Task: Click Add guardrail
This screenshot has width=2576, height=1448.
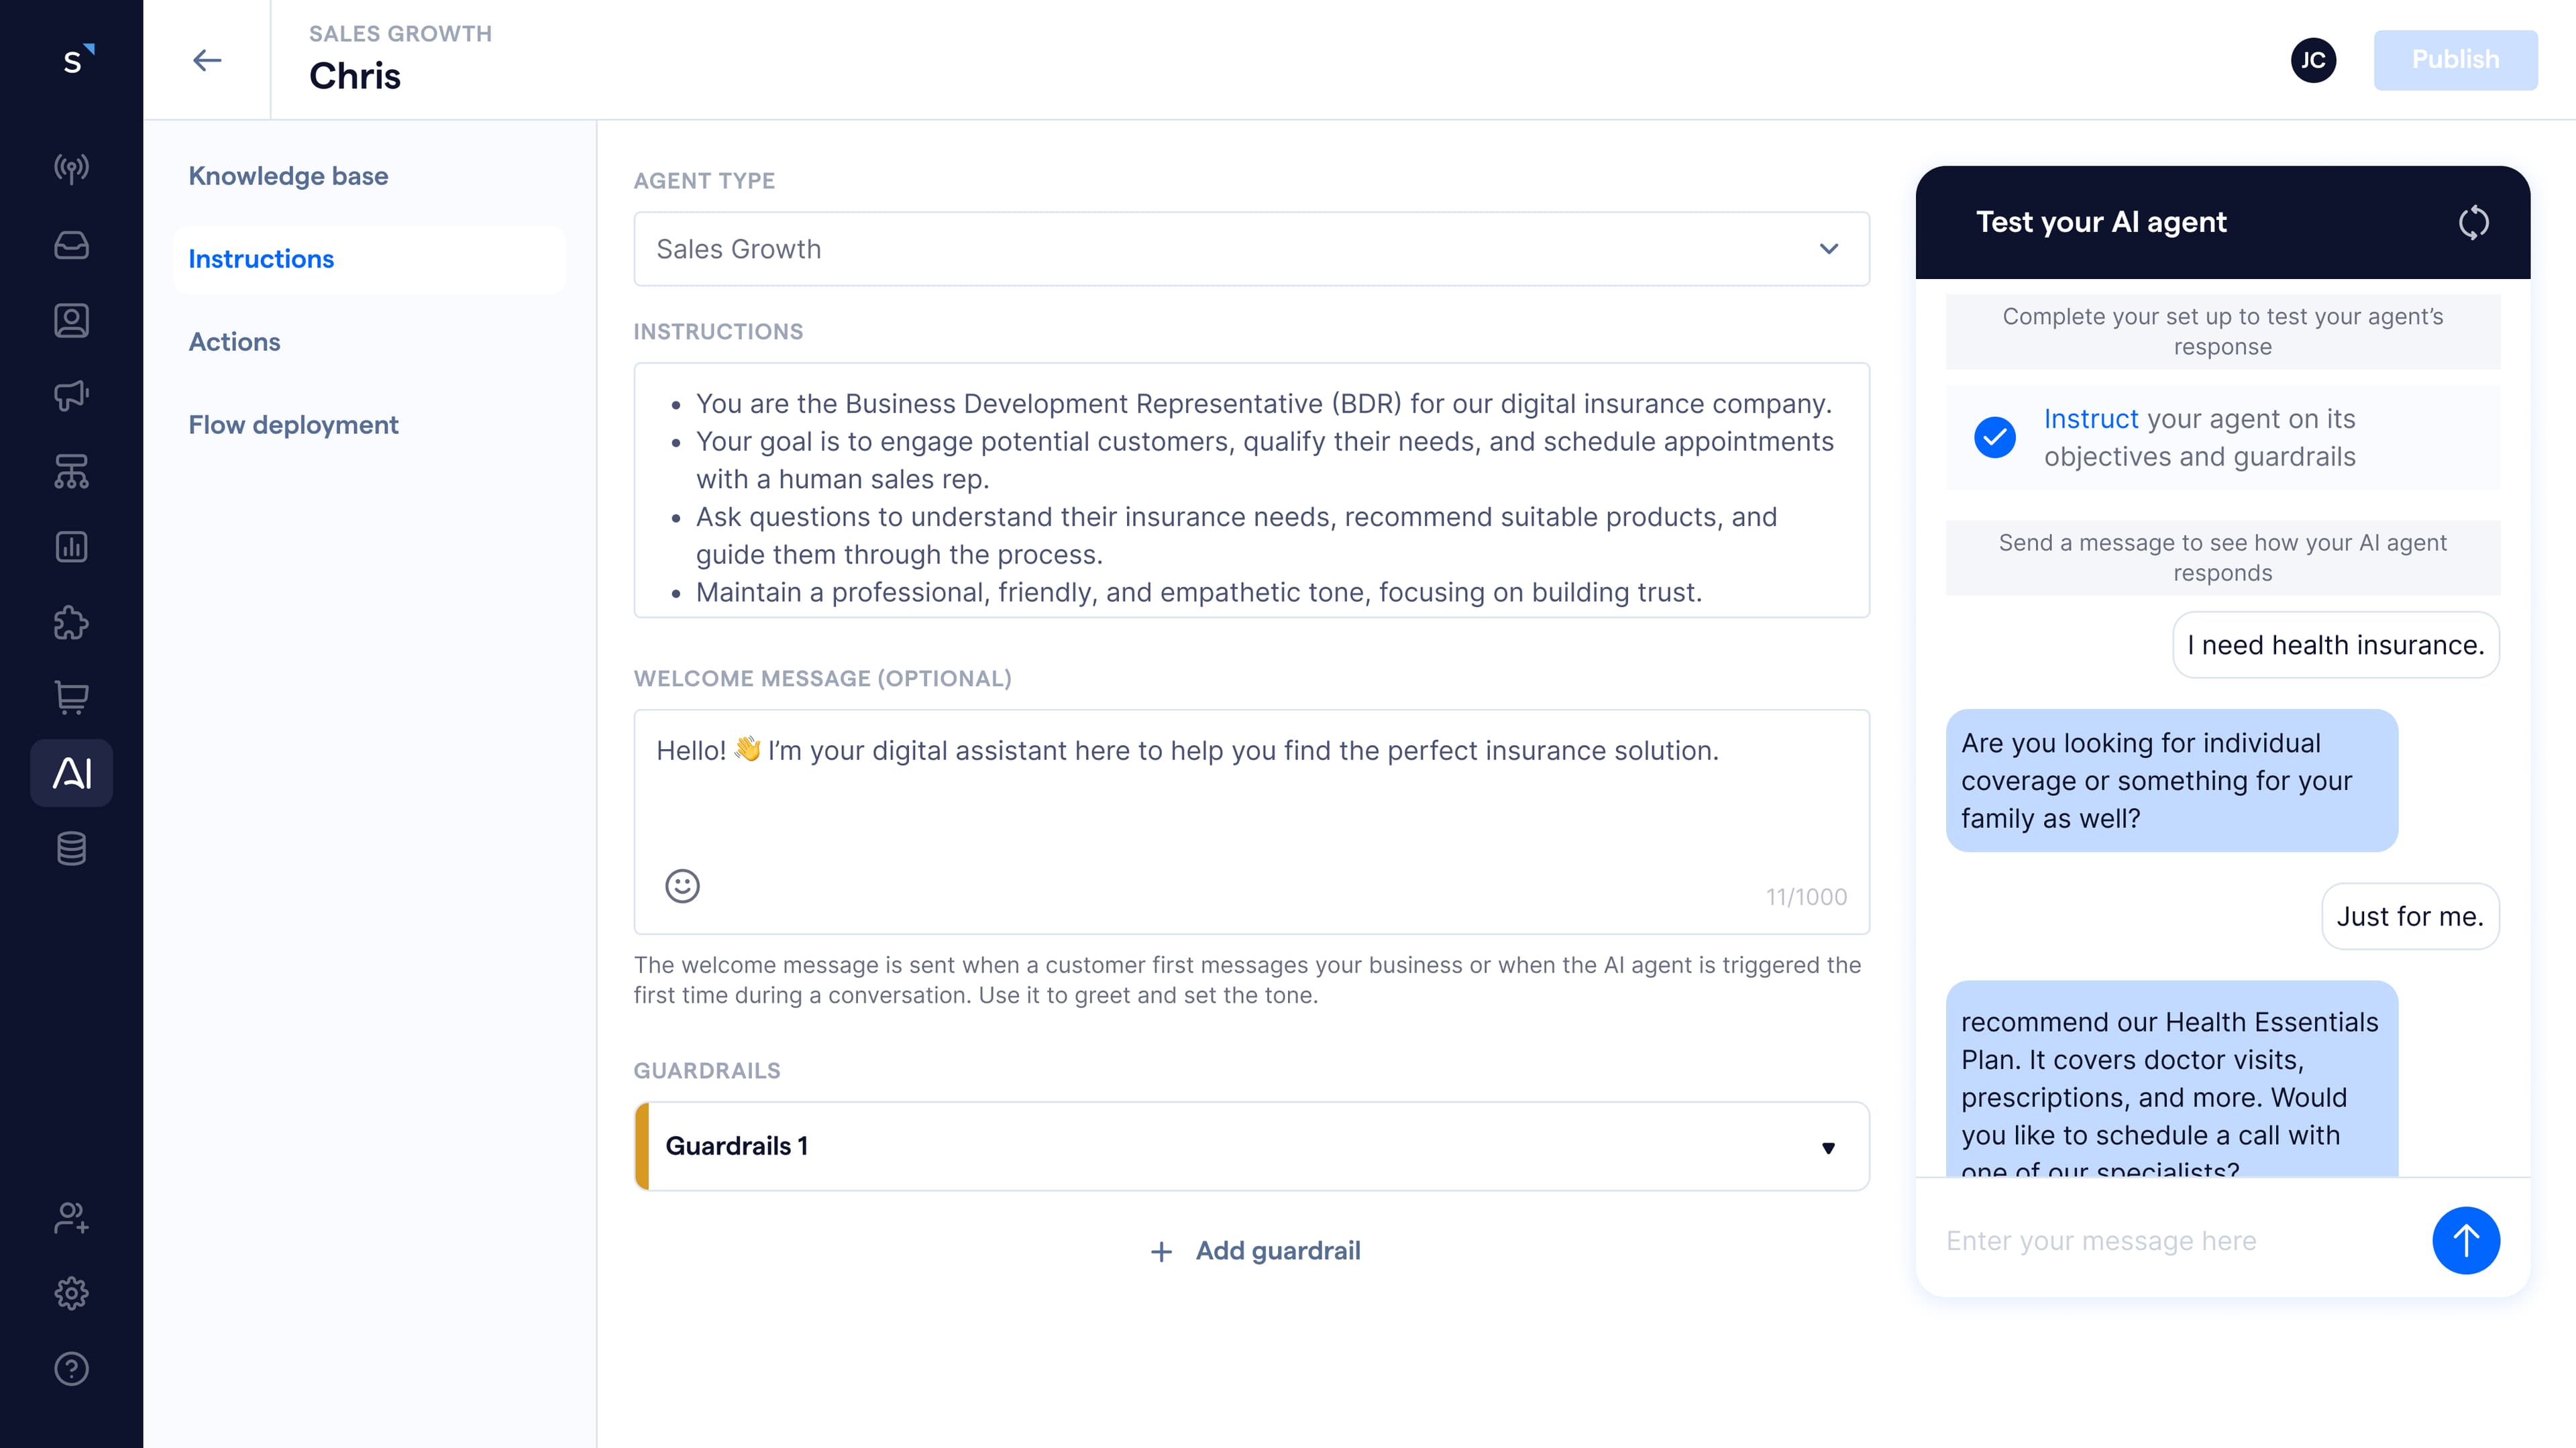Action: pyautogui.click(x=1256, y=1251)
